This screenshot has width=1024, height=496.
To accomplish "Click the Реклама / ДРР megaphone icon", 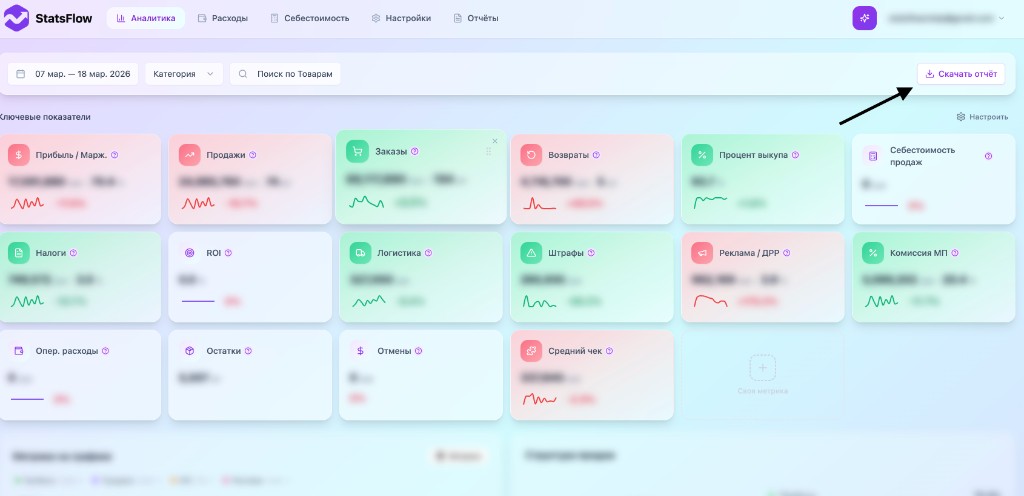I will click(702, 253).
